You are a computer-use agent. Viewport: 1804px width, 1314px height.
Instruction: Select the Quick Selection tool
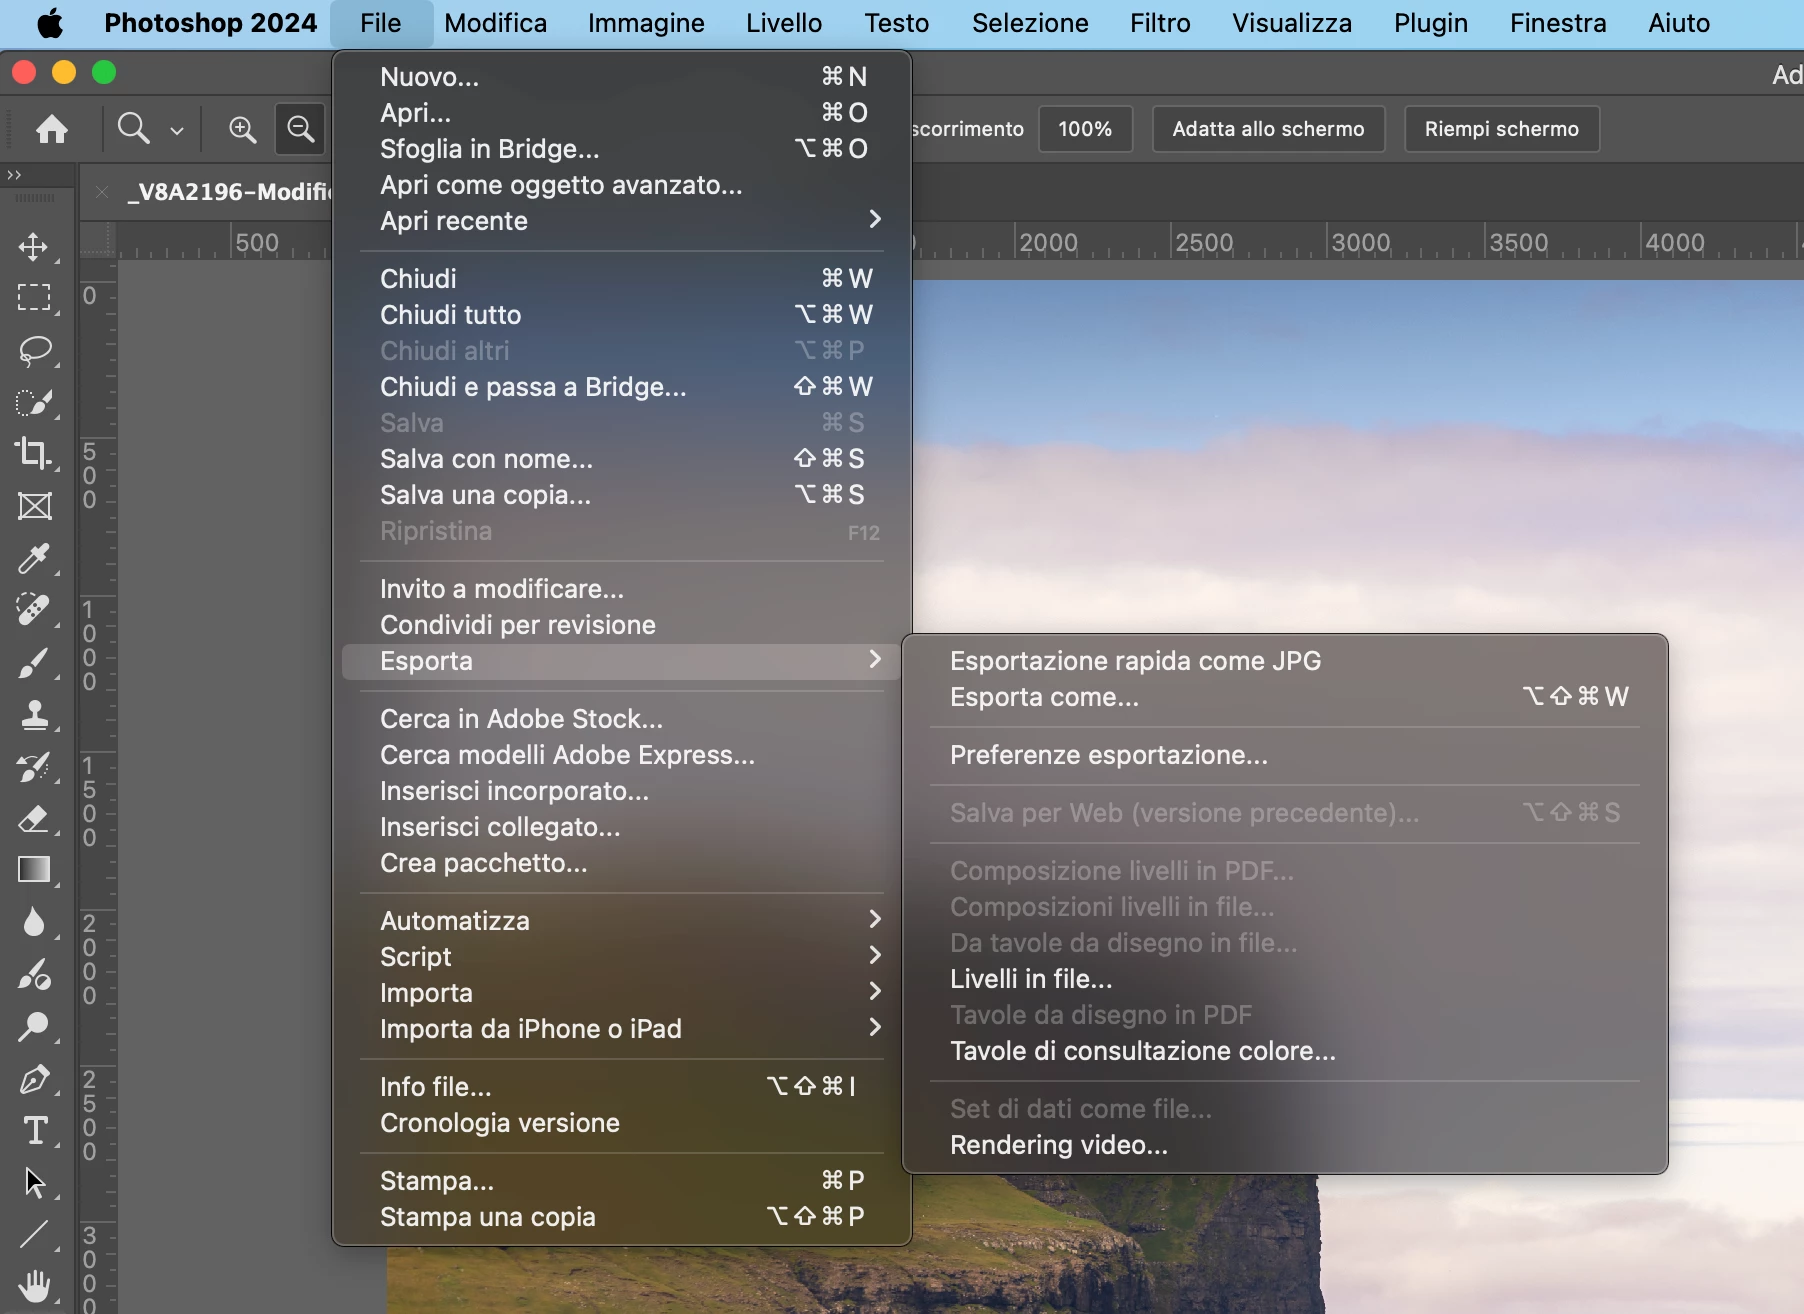[34, 402]
